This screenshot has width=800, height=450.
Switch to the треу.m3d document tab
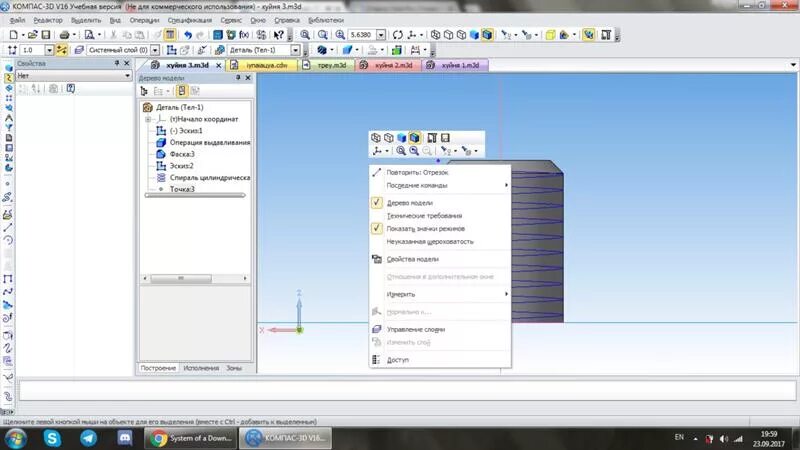click(x=327, y=65)
